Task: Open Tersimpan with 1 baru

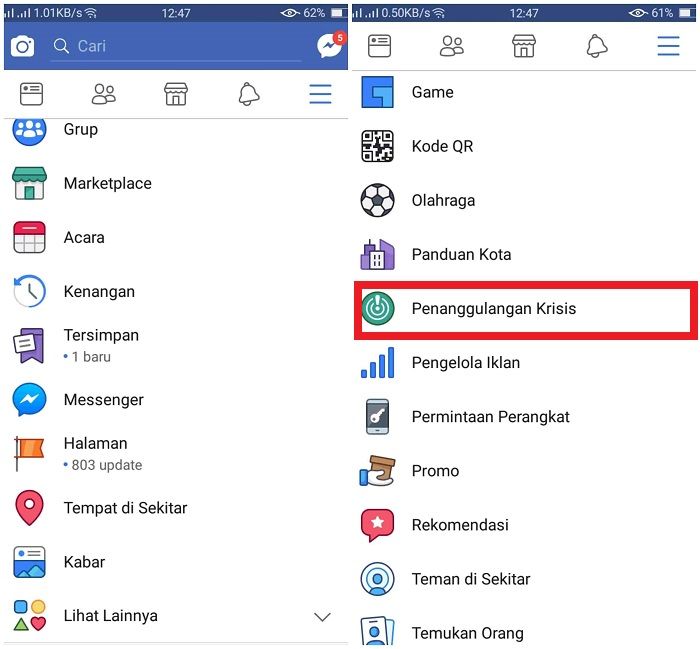Action: click(x=175, y=345)
